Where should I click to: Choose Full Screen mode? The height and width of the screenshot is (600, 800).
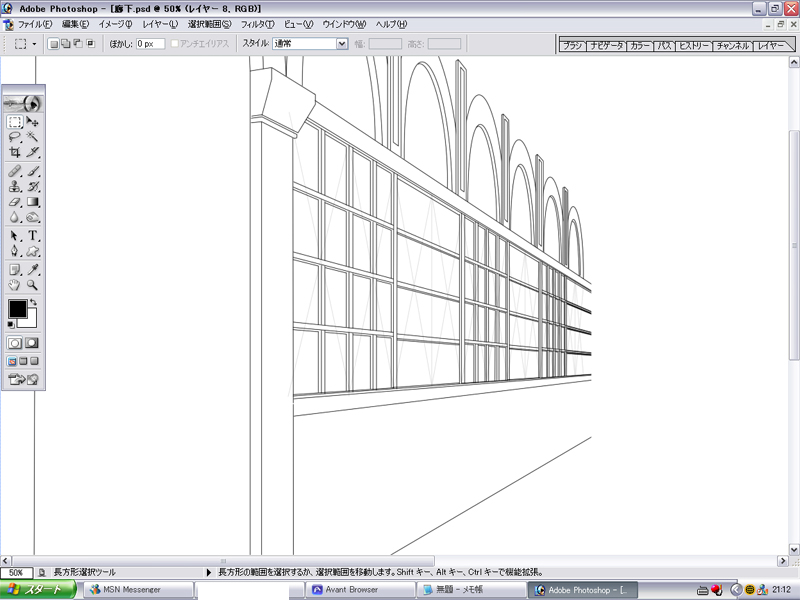34,361
